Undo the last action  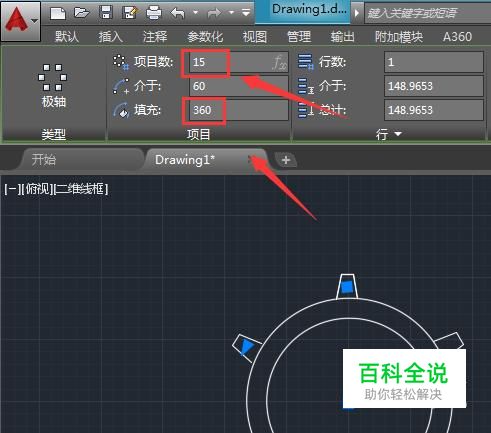pos(177,13)
